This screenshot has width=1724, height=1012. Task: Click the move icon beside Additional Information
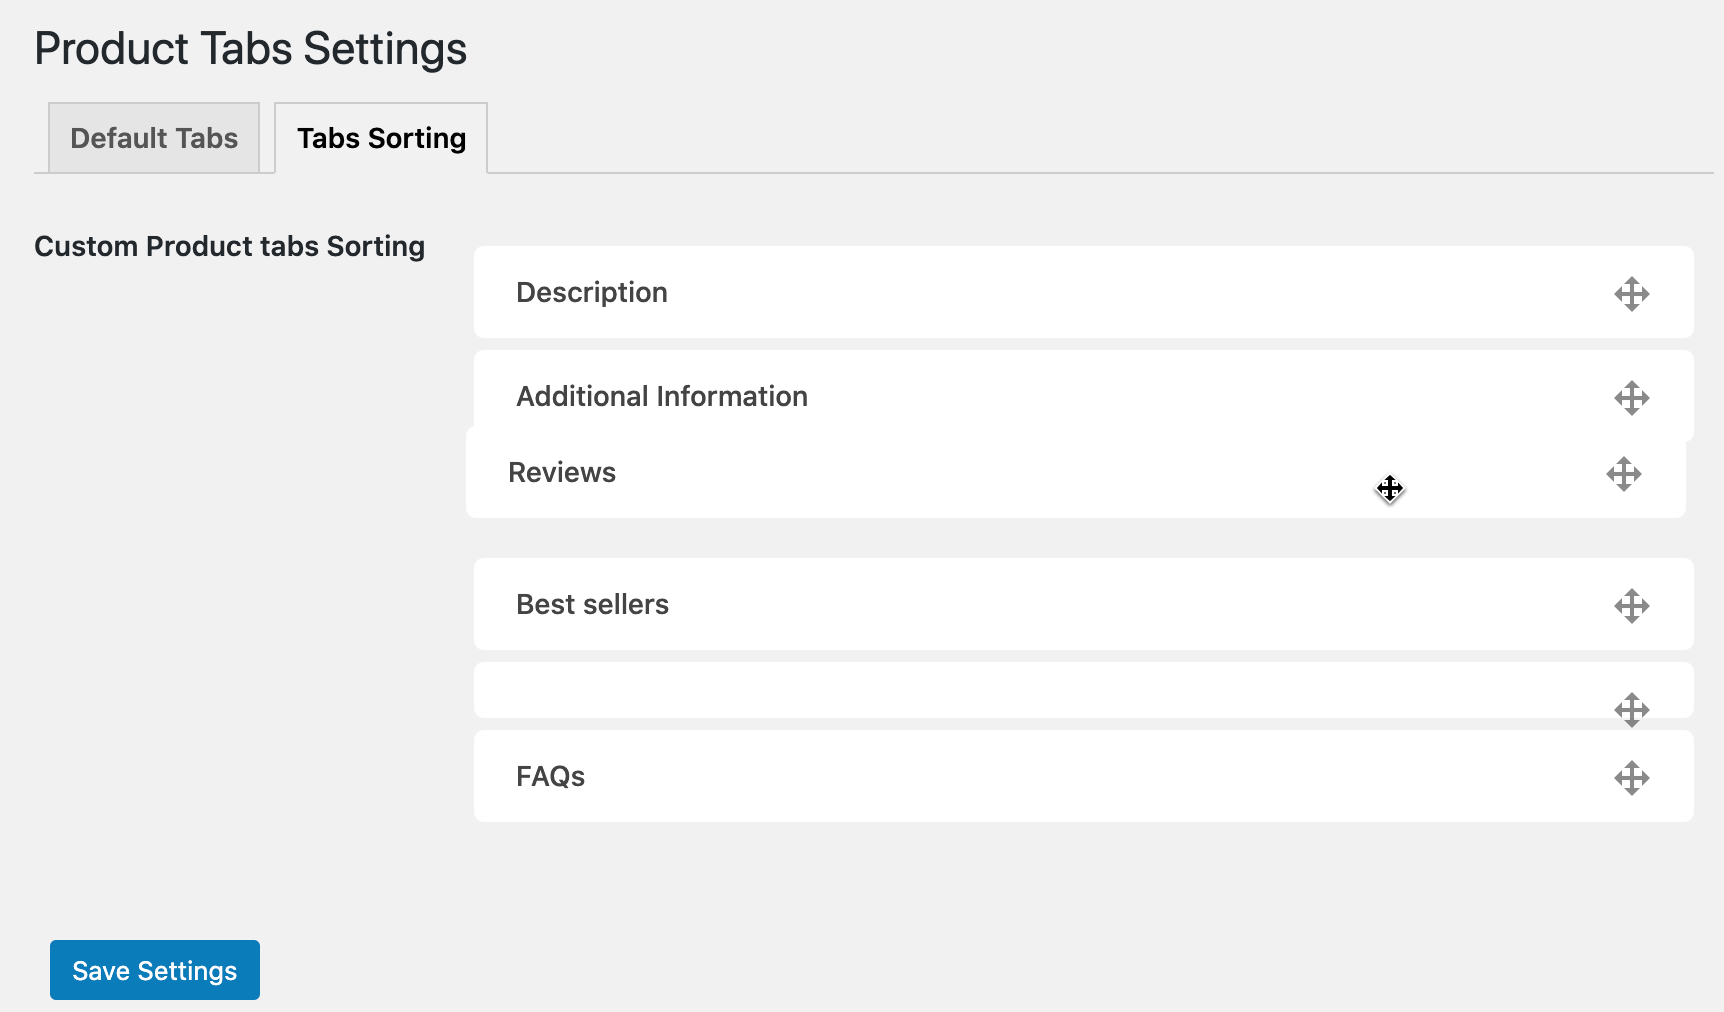(x=1631, y=397)
